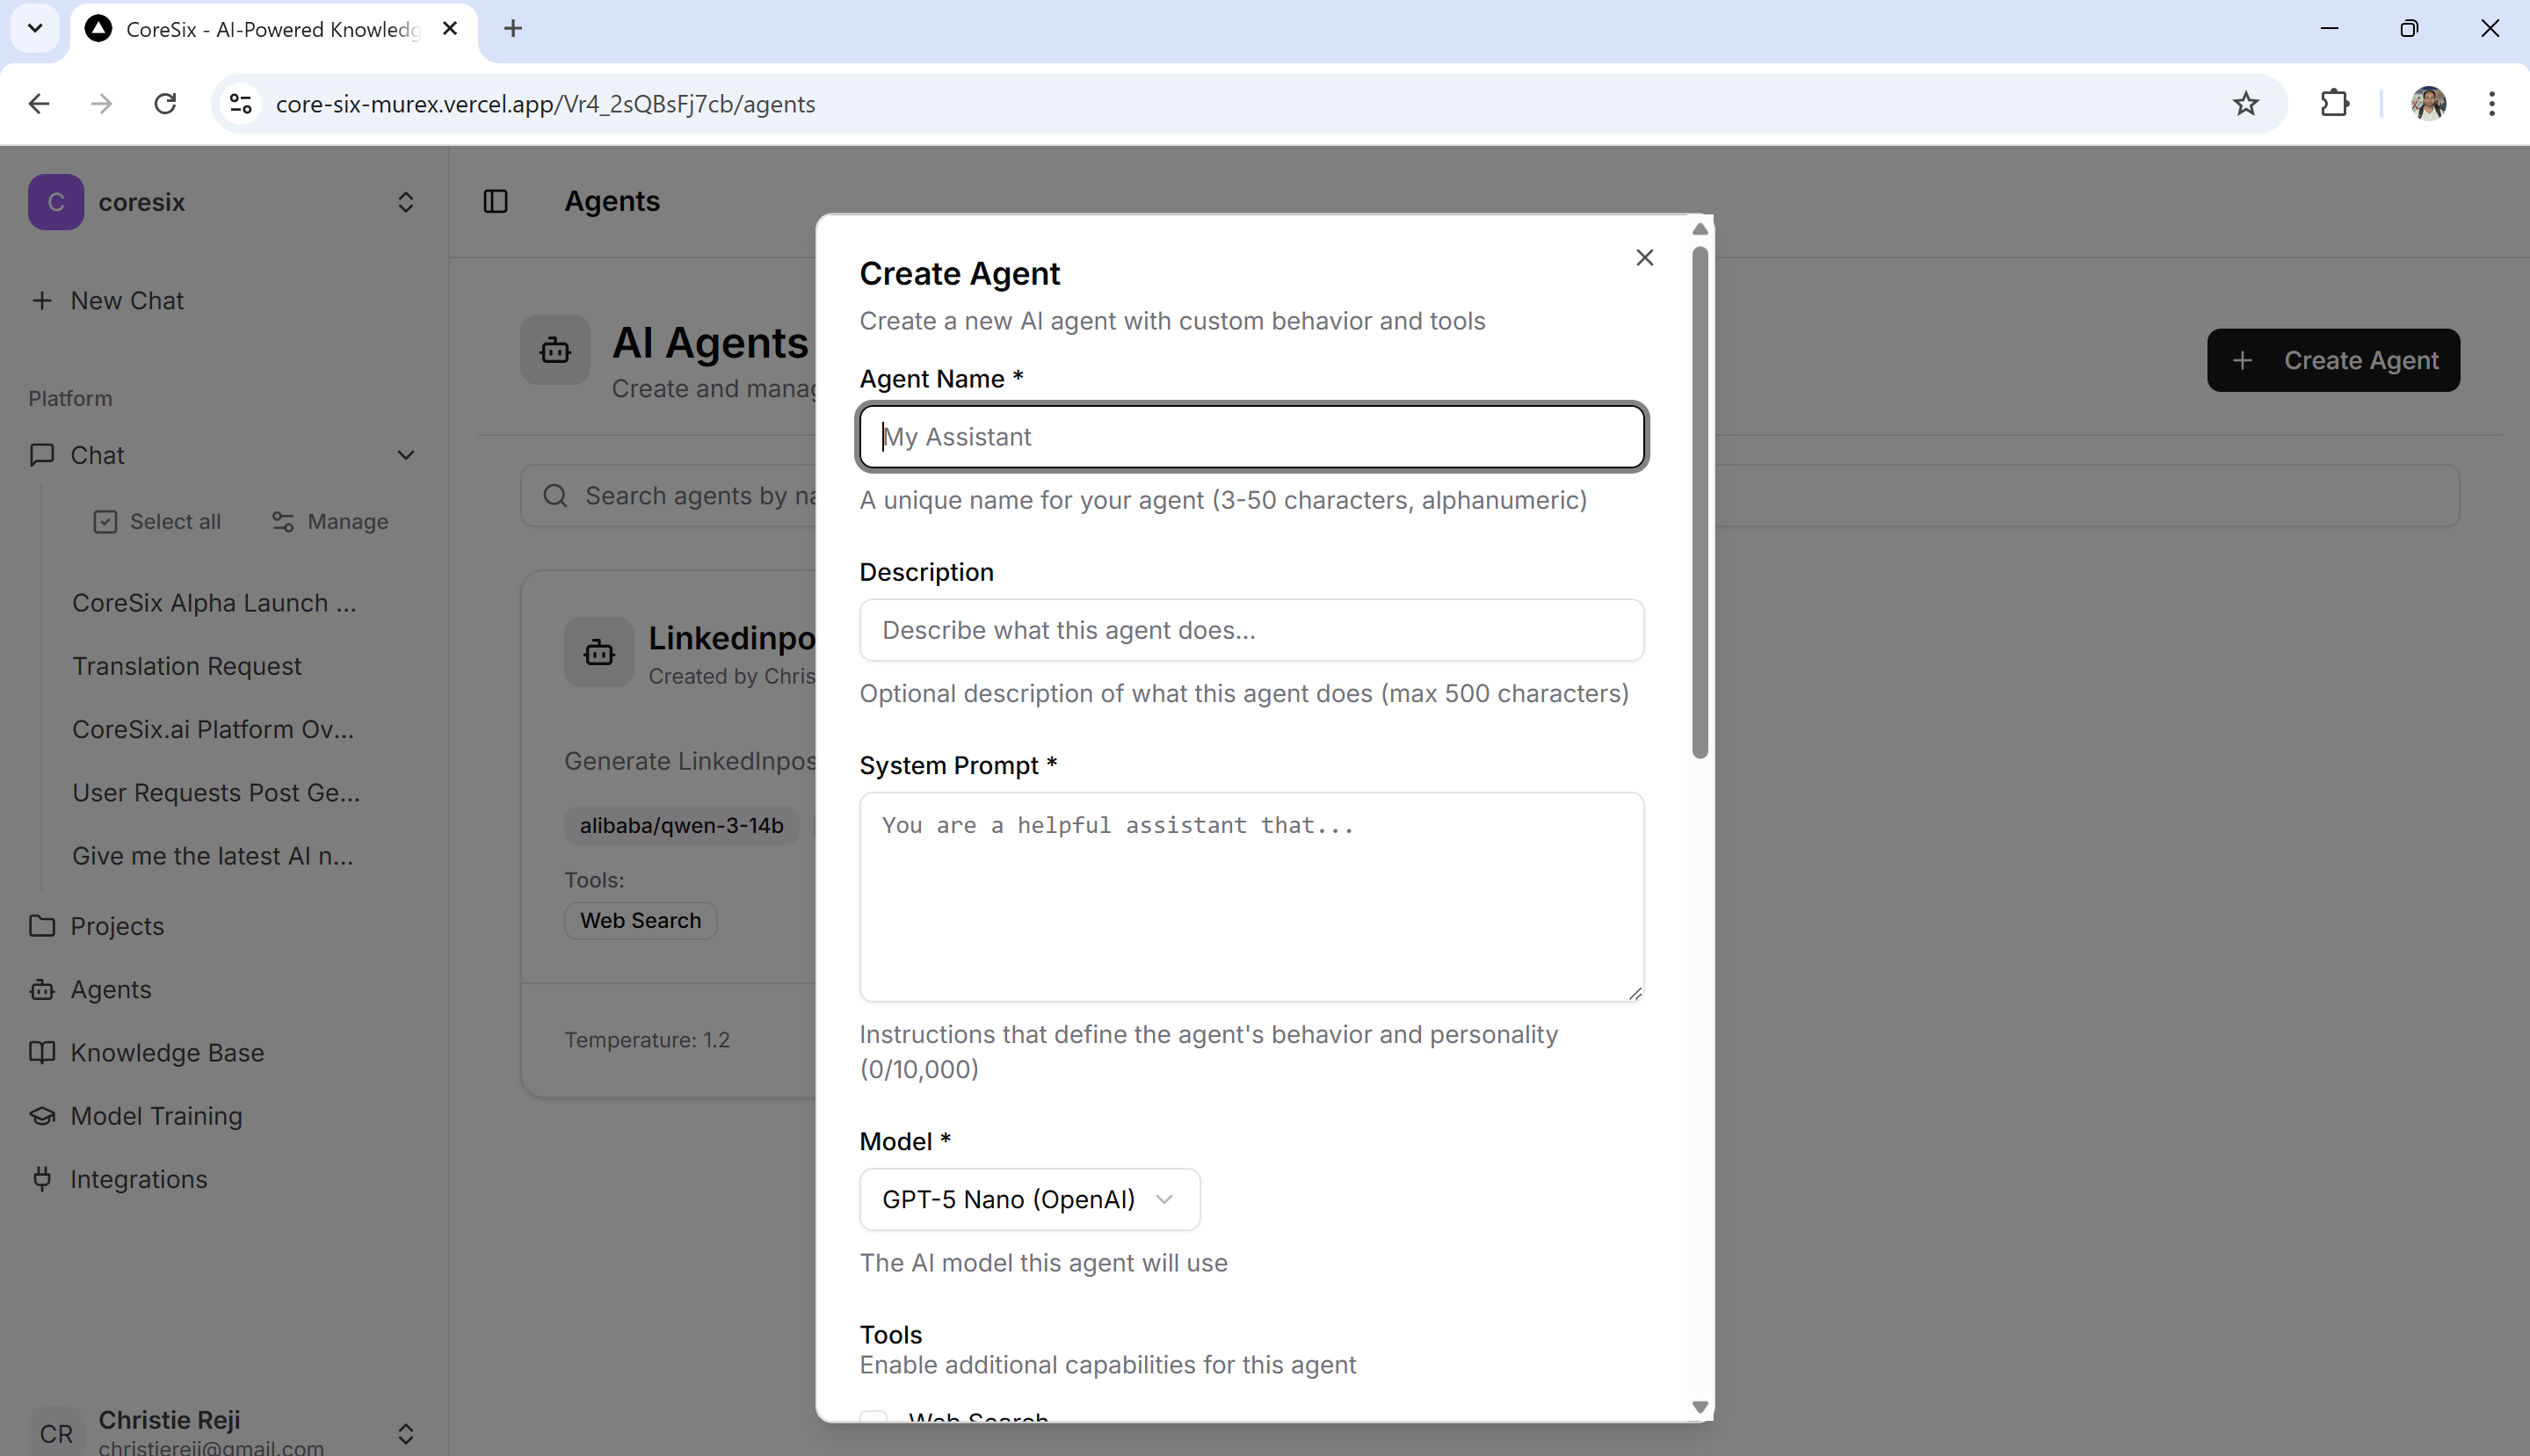
Task: Click the browser reload icon
Action: point(165,104)
